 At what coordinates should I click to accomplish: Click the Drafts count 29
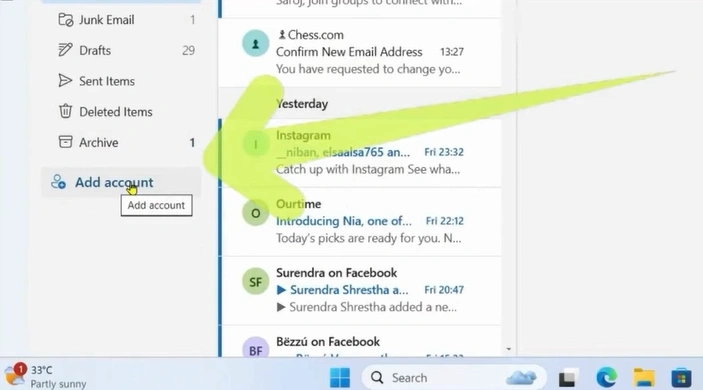coord(188,50)
